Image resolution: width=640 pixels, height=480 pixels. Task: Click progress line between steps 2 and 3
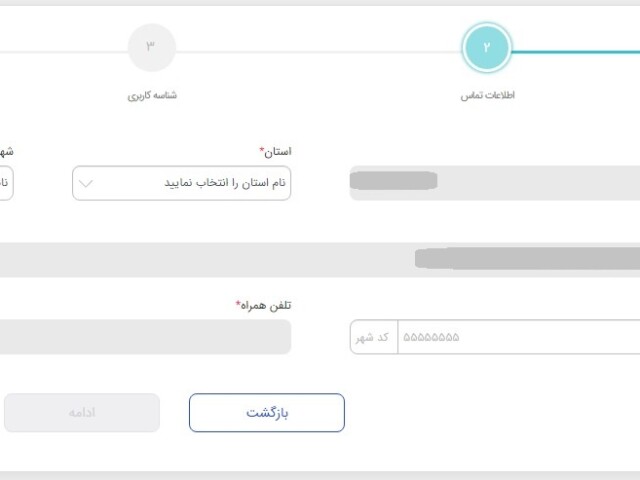pyautogui.click(x=320, y=51)
